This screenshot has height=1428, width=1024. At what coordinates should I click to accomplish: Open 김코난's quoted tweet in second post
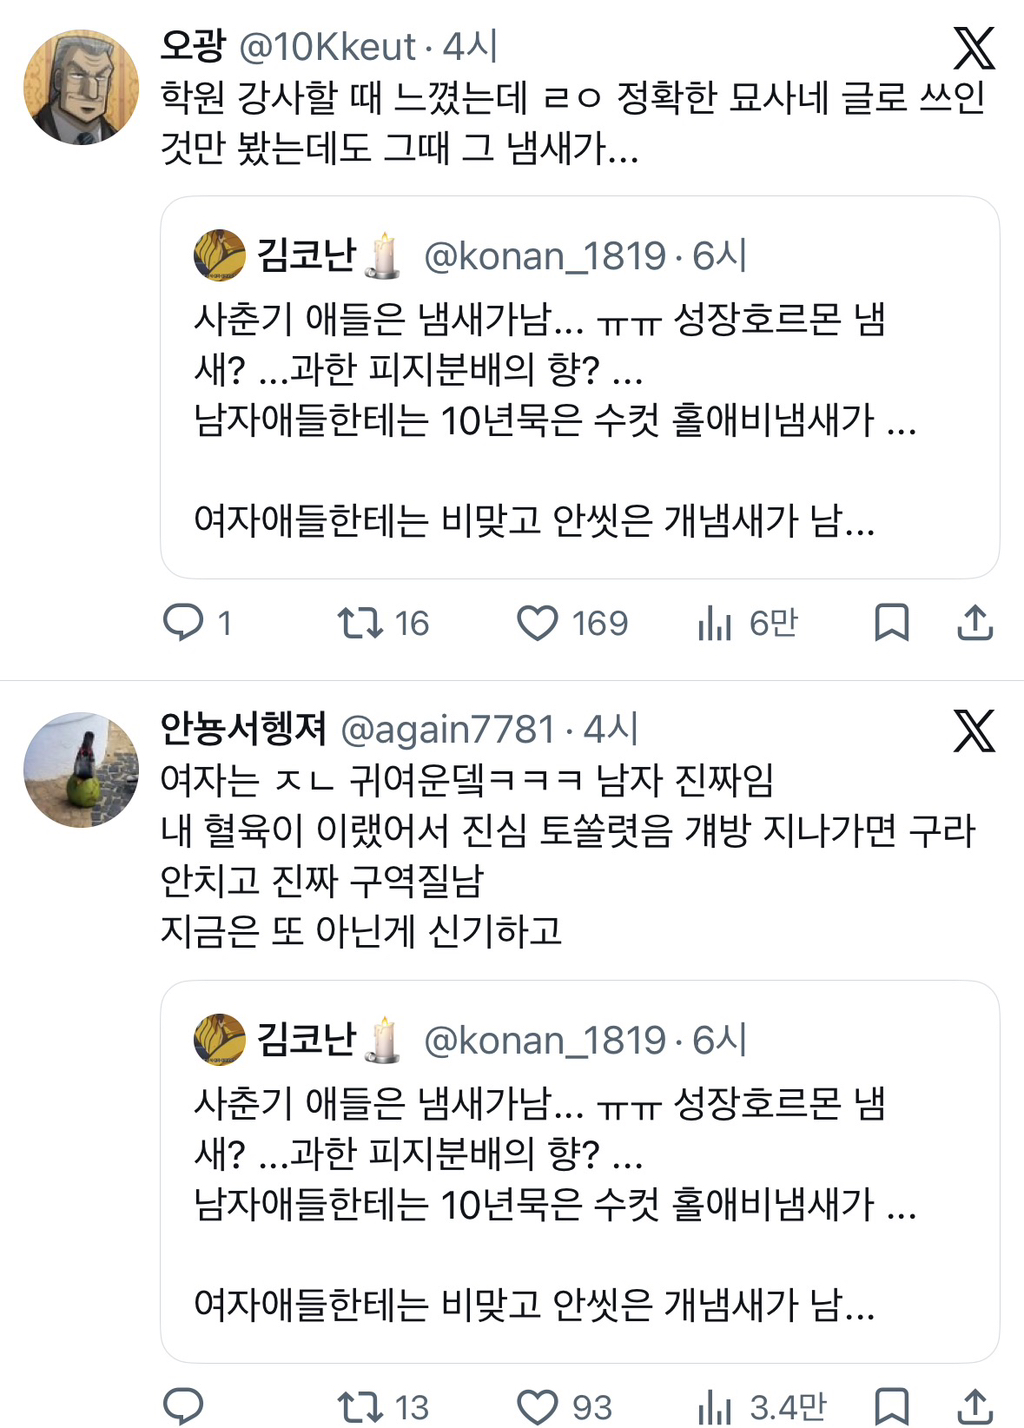[x=580, y=1171]
